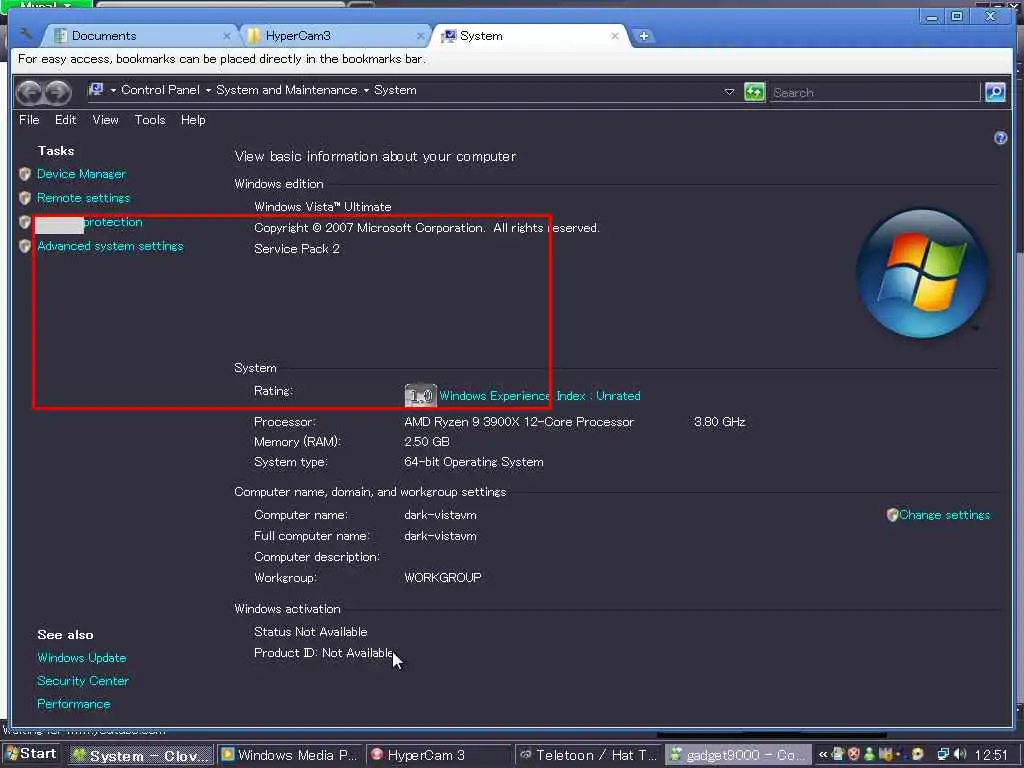Image resolution: width=1024 pixels, height=768 pixels.
Task: Open Windows Update link
Action: tap(82, 658)
